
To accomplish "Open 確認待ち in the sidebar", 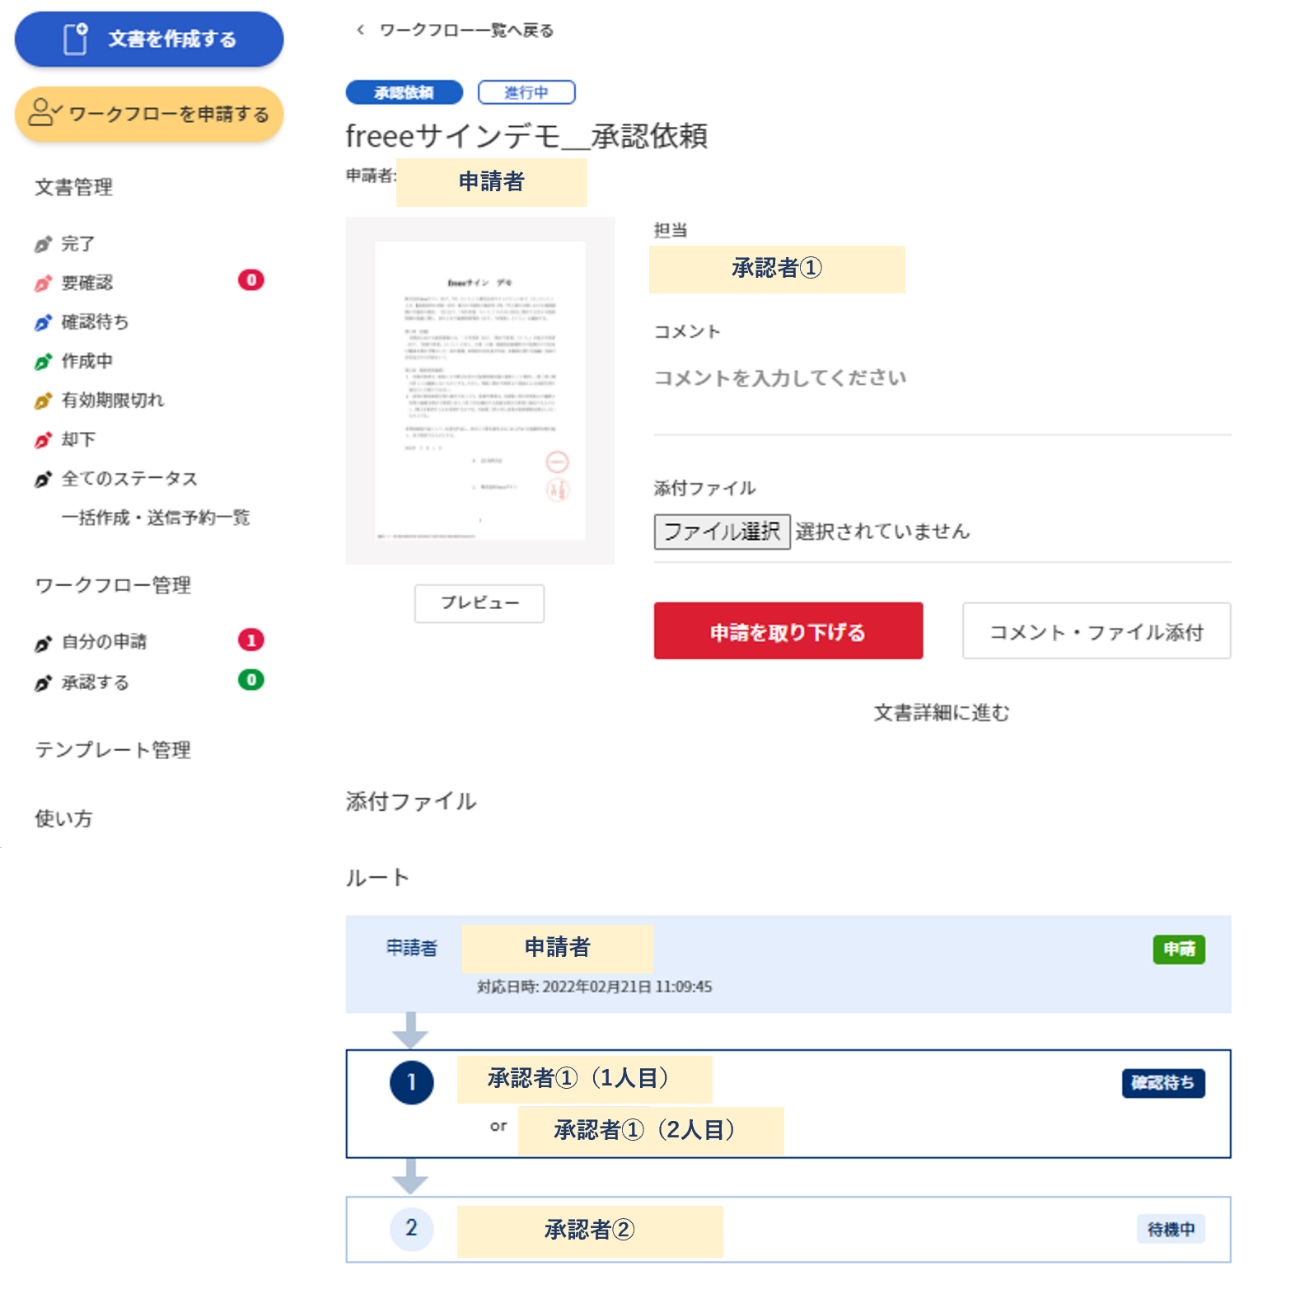I will point(95,322).
